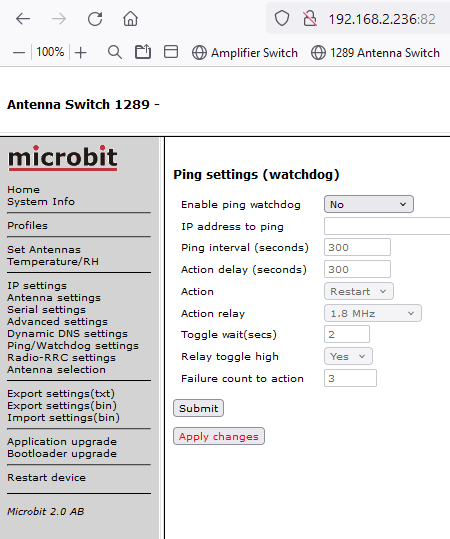Click the insecure connection padlock icon
The height and width of the screenshot is (539, 450).
point(310,18)
